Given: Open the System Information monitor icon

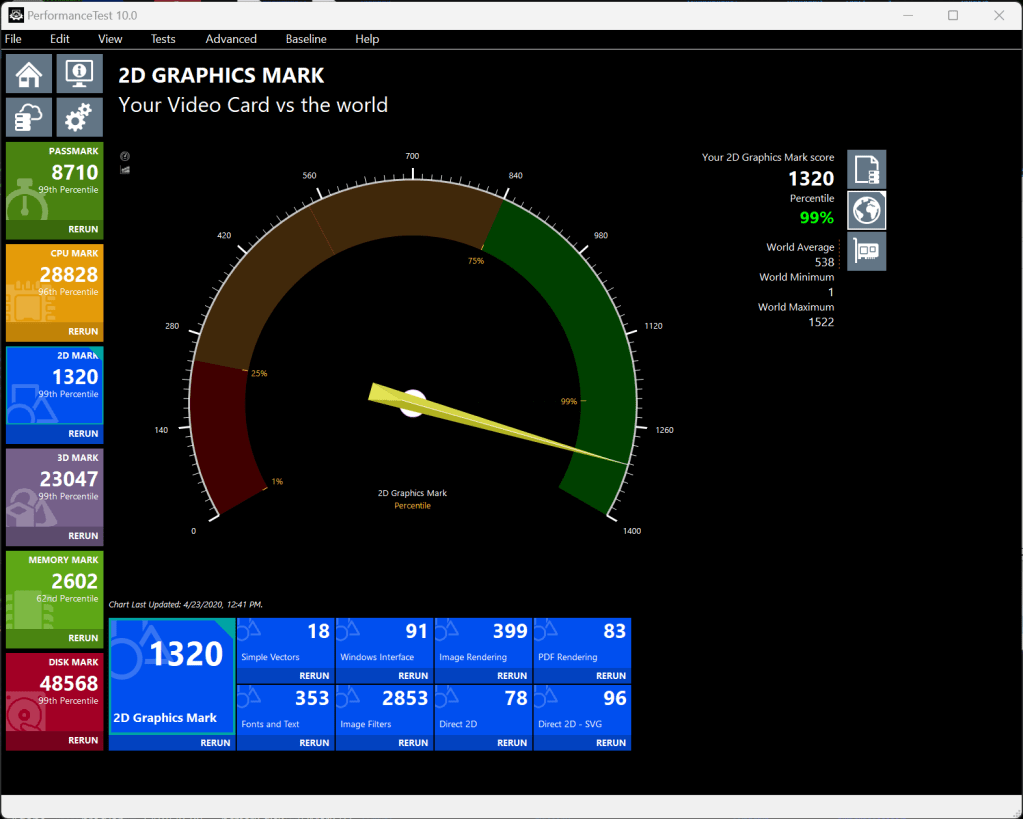Looking at the screenshot, I should 79,74.
